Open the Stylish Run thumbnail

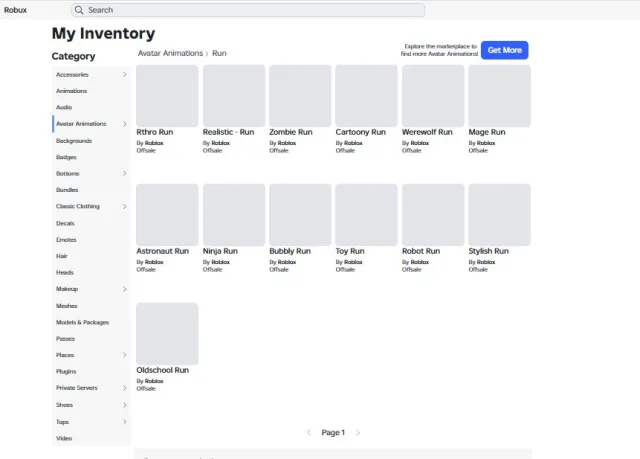500,215
